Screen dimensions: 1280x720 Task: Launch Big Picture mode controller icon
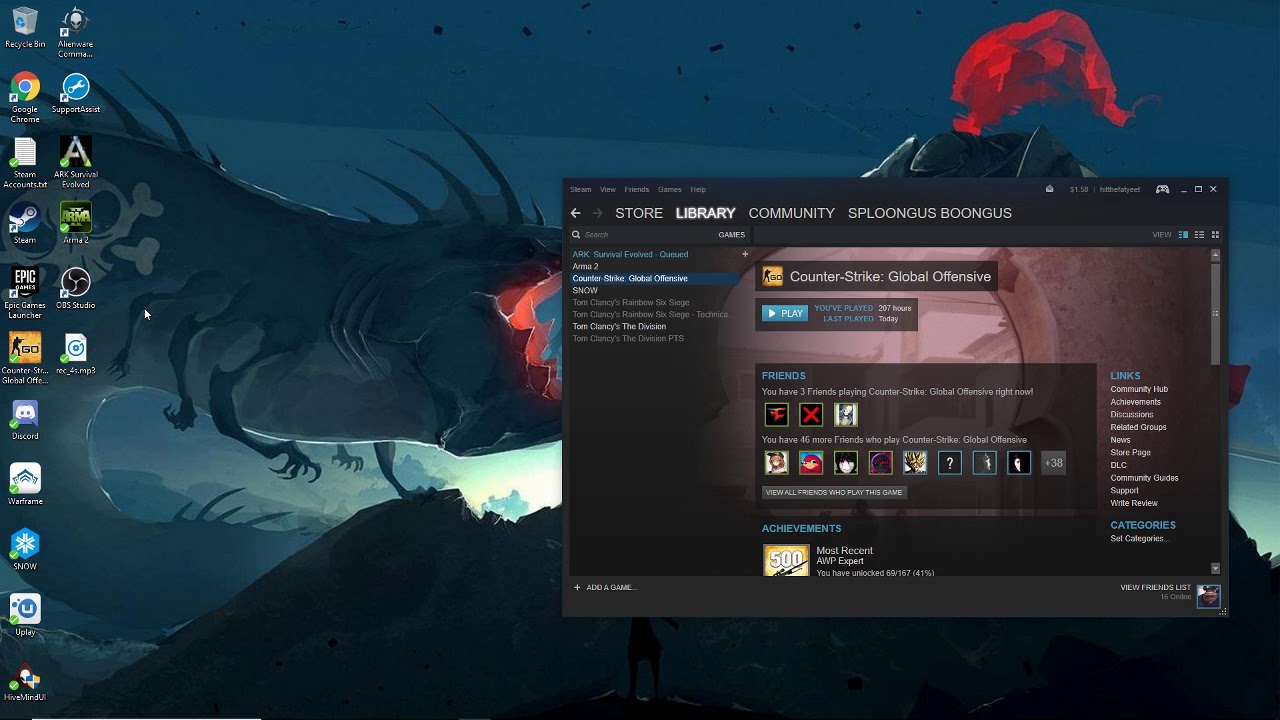click(1163, 189)
